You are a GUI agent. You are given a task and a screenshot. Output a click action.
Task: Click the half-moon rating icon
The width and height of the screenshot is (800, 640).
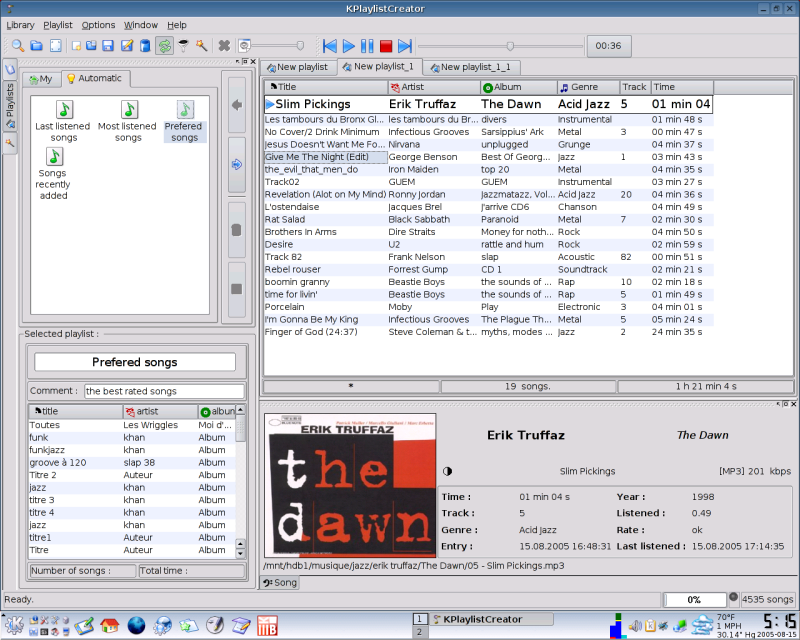tap(447, 472)
